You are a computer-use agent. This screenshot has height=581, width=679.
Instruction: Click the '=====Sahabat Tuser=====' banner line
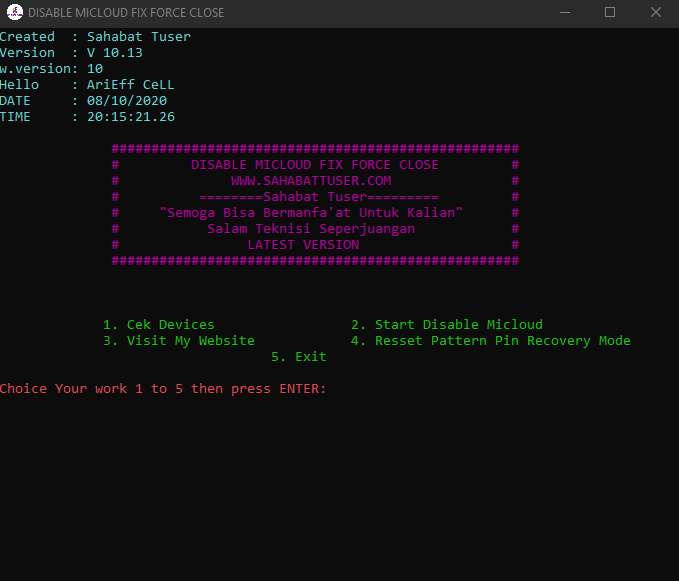point(319,197)
